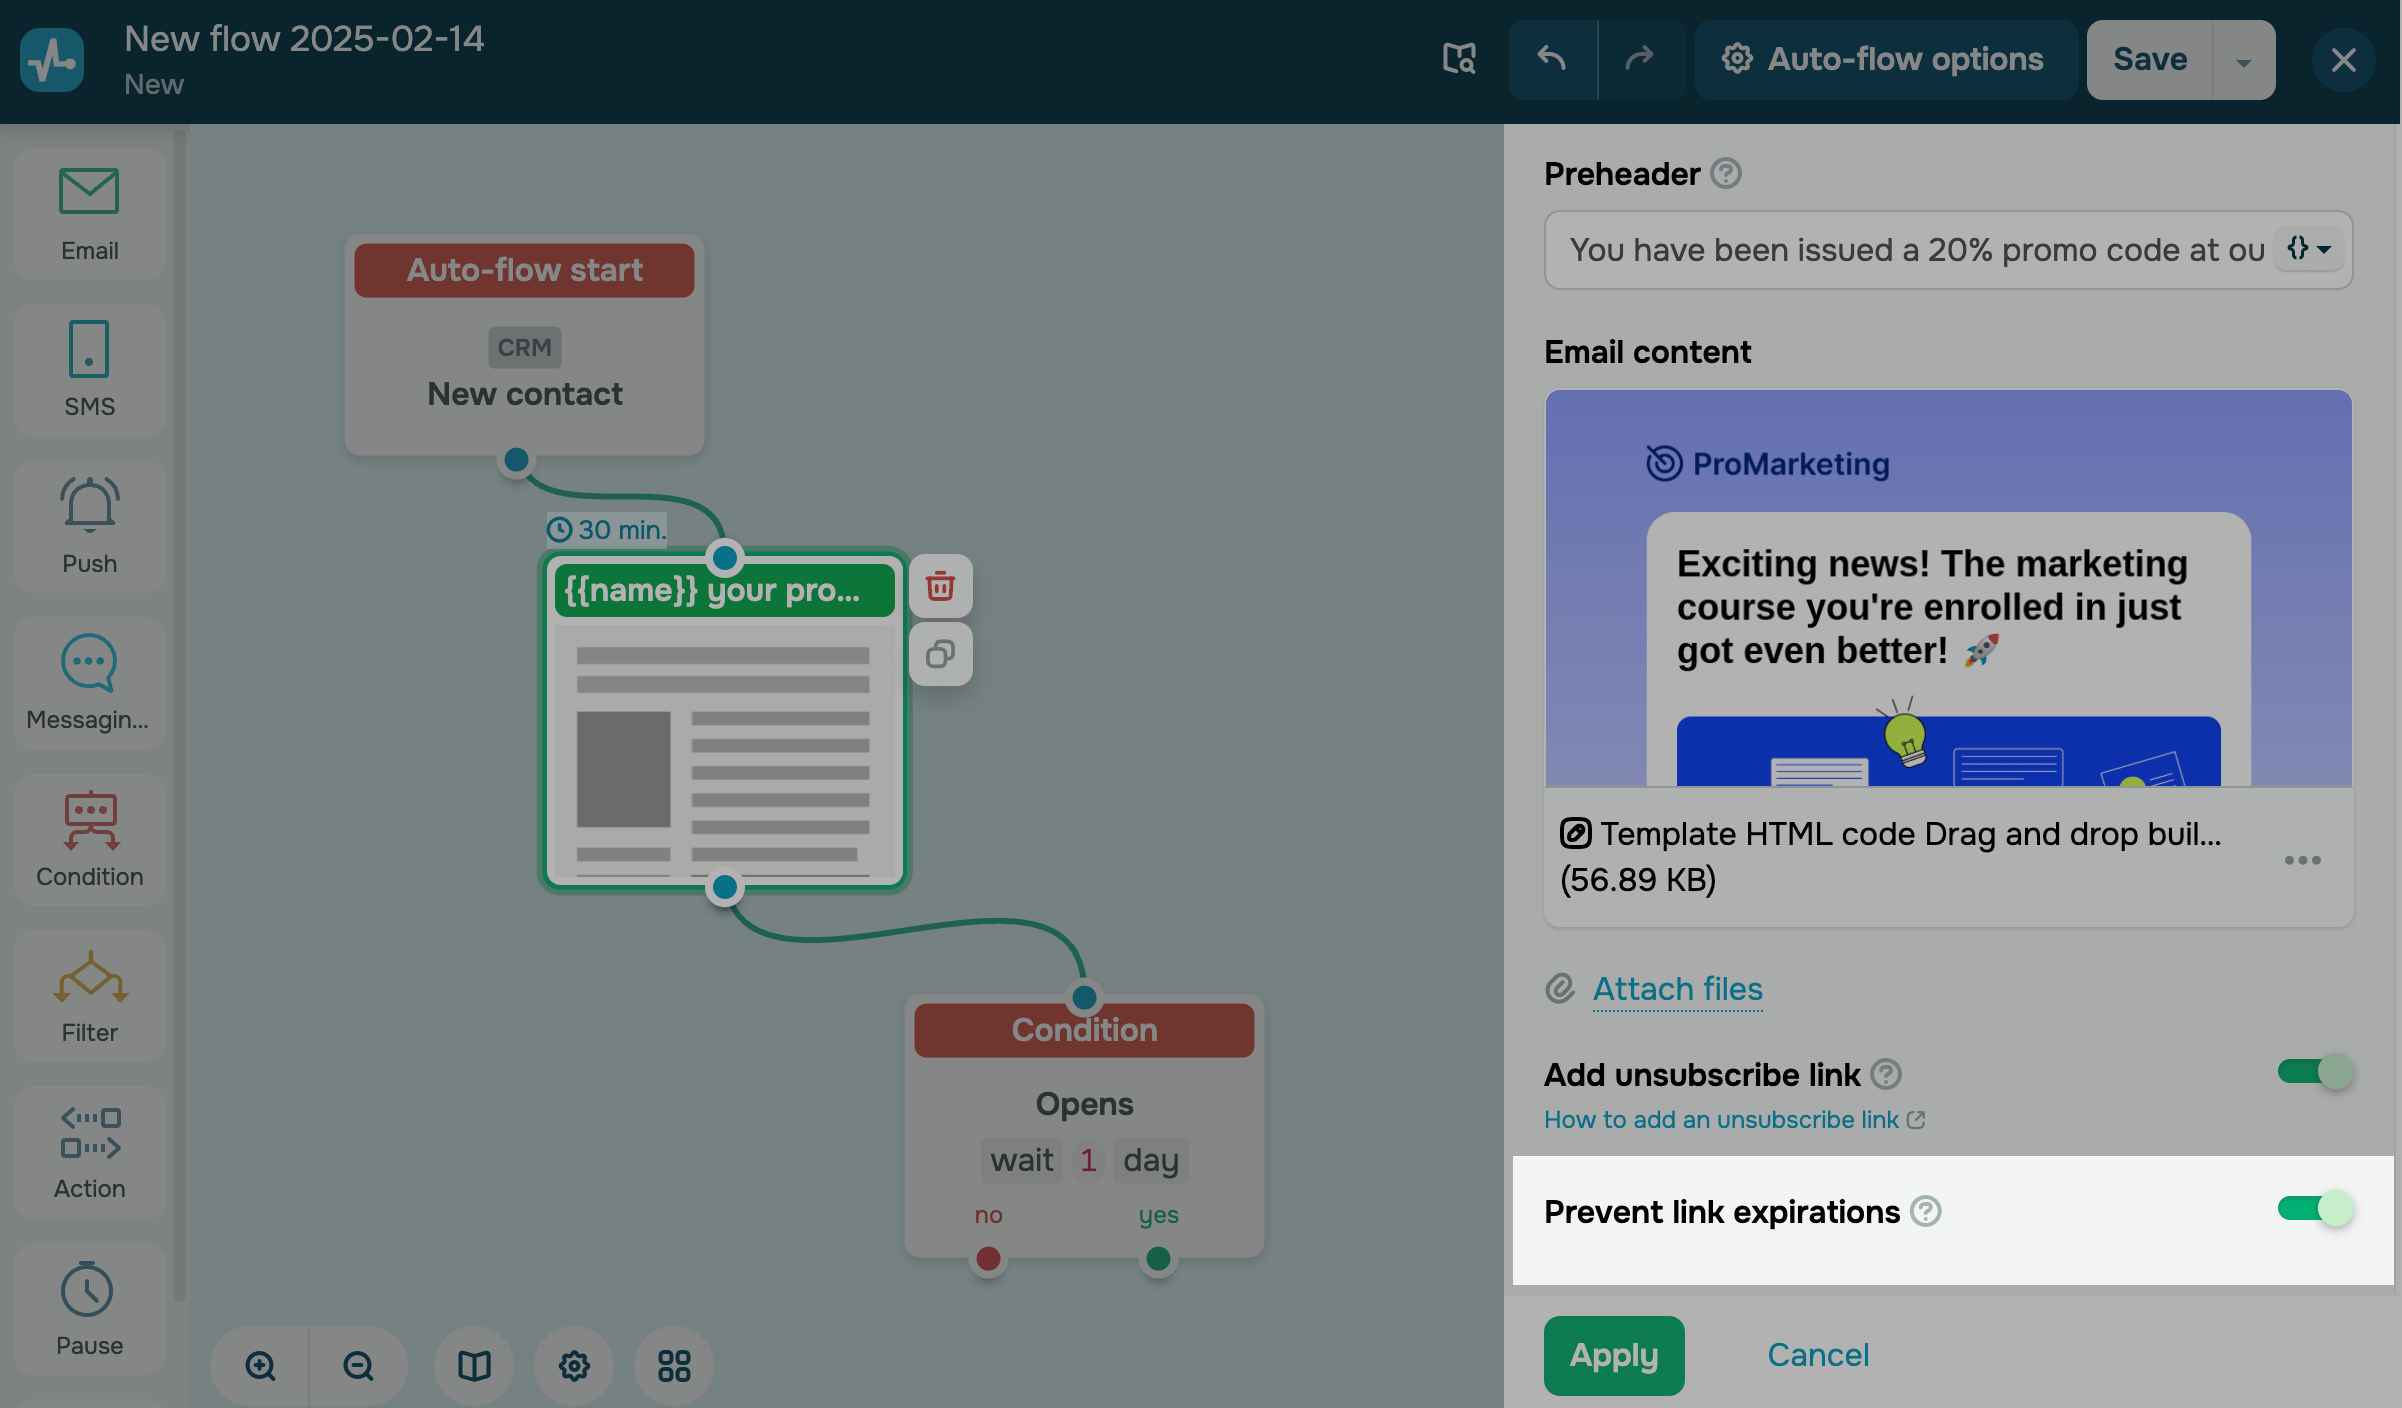Select the Email block in sidebar
2402x1408 pixels.
tap(89, 213)
